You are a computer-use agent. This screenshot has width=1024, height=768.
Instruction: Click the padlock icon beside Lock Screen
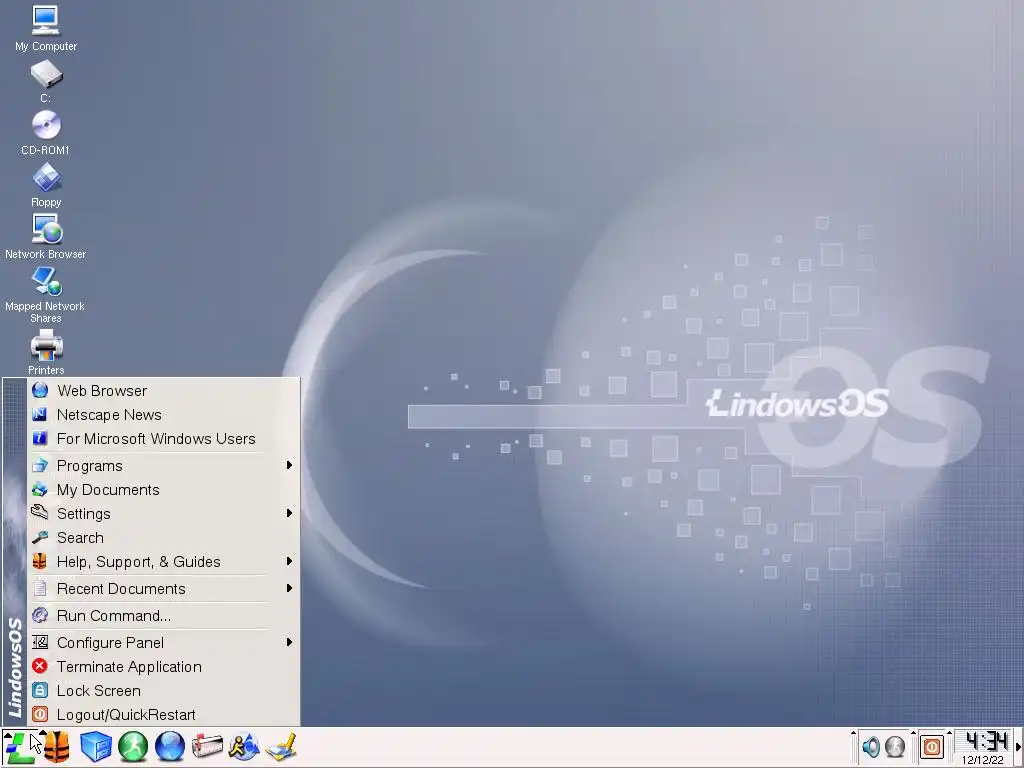coord(40,690)
